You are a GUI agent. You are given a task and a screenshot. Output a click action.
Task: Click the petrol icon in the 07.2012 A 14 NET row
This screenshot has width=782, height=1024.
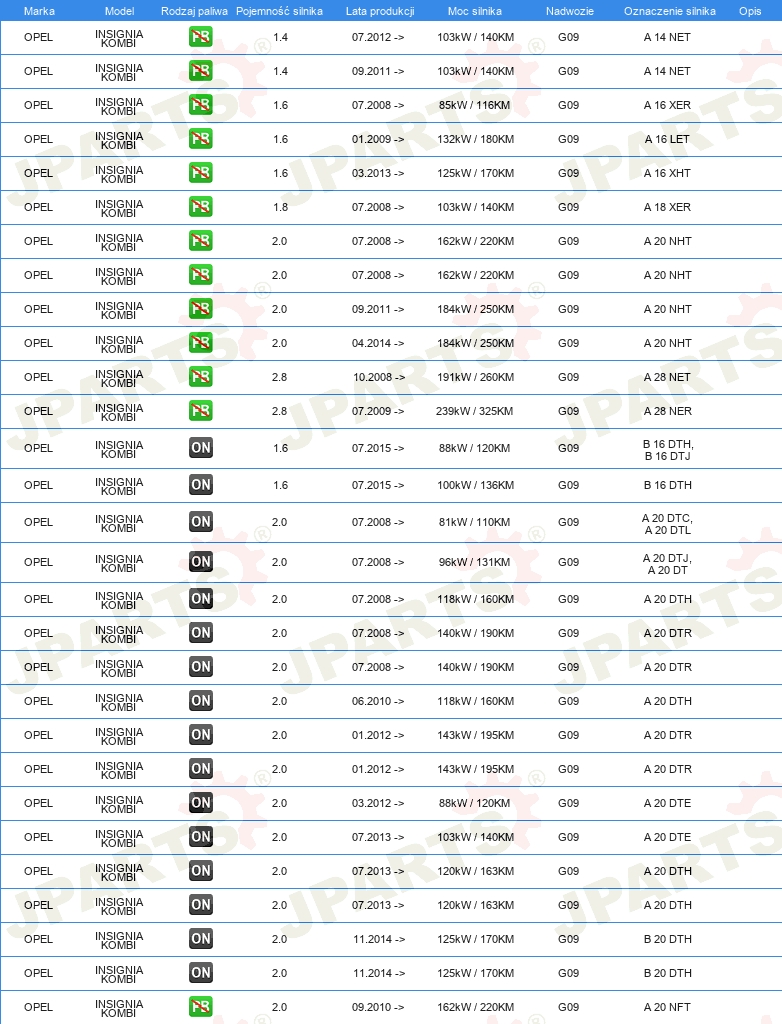tap(201, 37)
